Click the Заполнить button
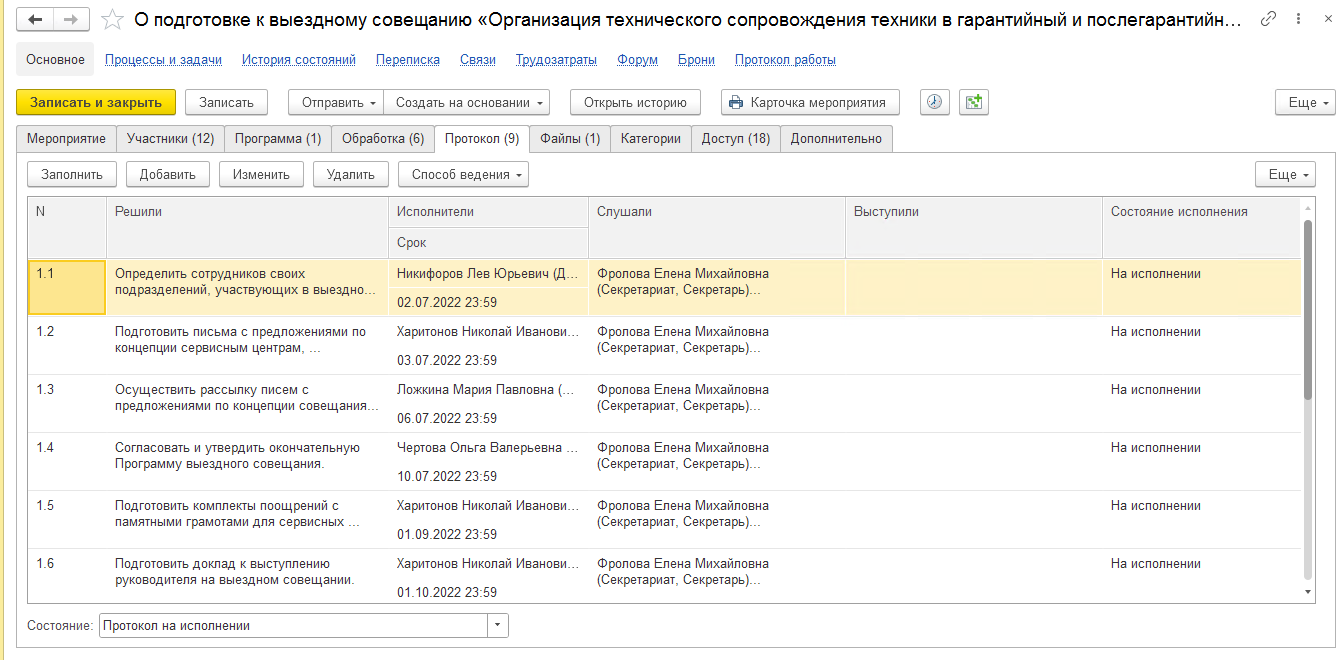The image size is (1343, 660). pyautogui.click(x=72, y=174)
